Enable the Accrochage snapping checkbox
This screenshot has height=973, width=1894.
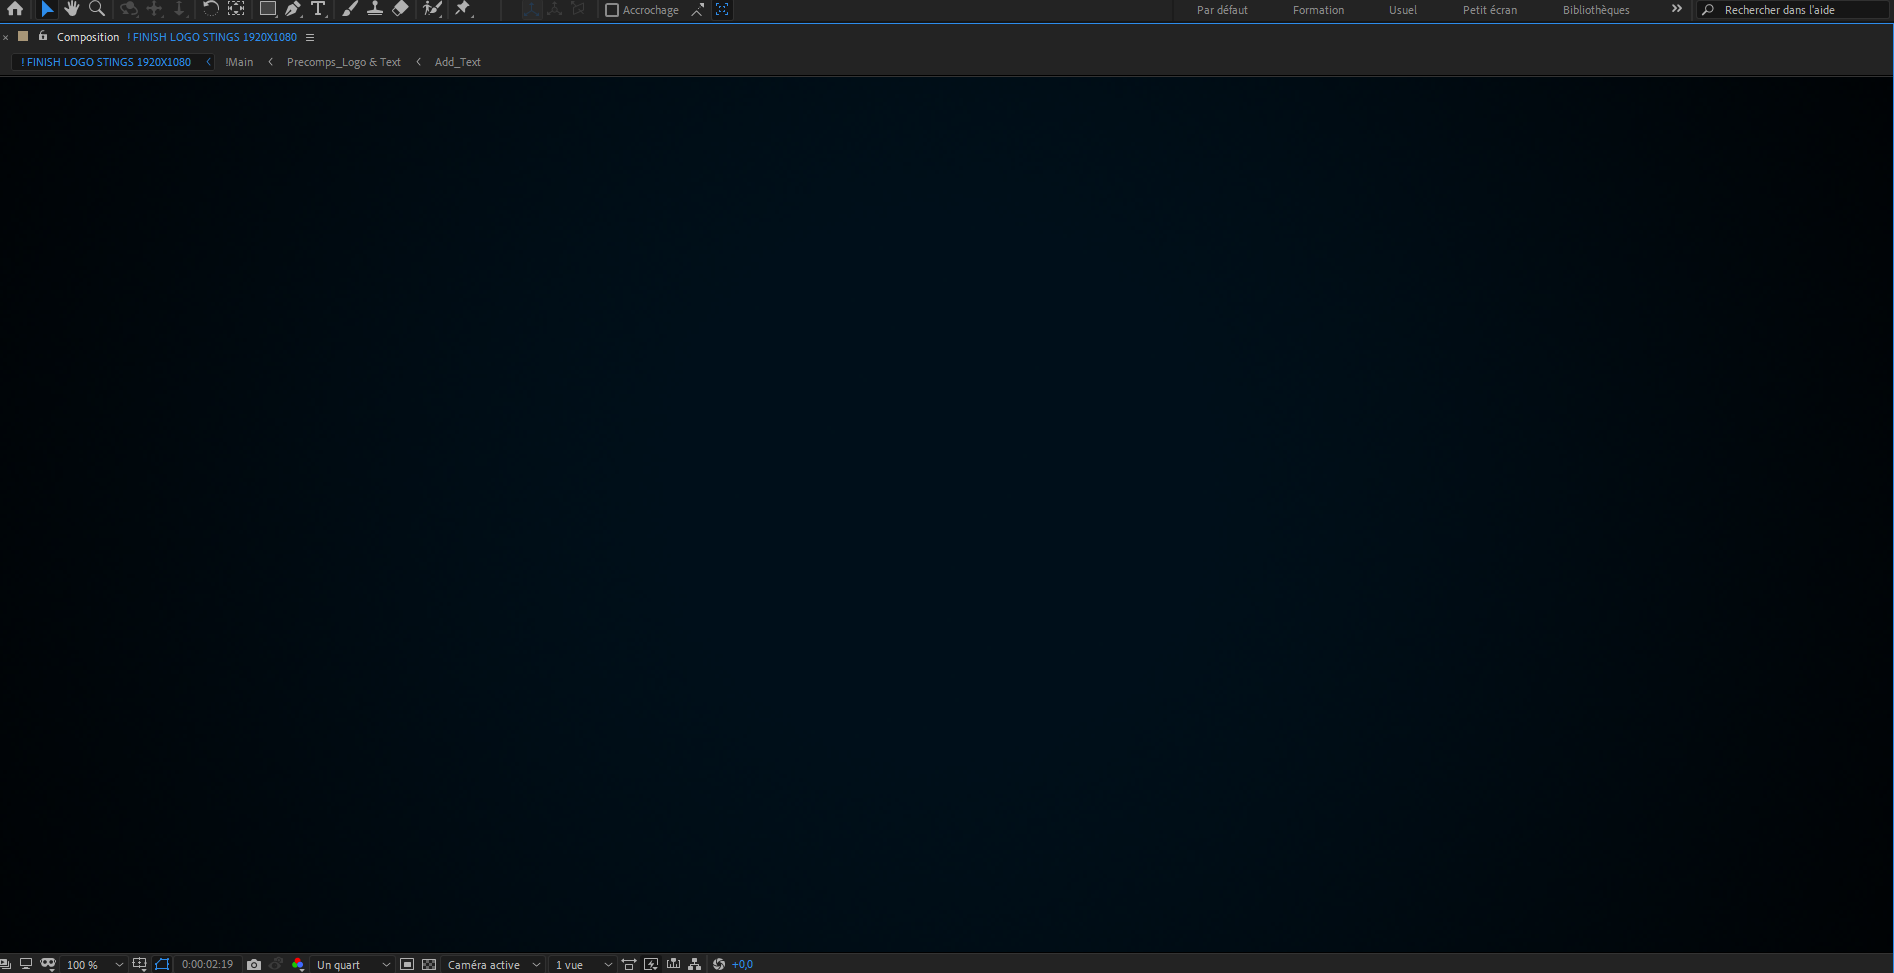(x=612, y=10)
